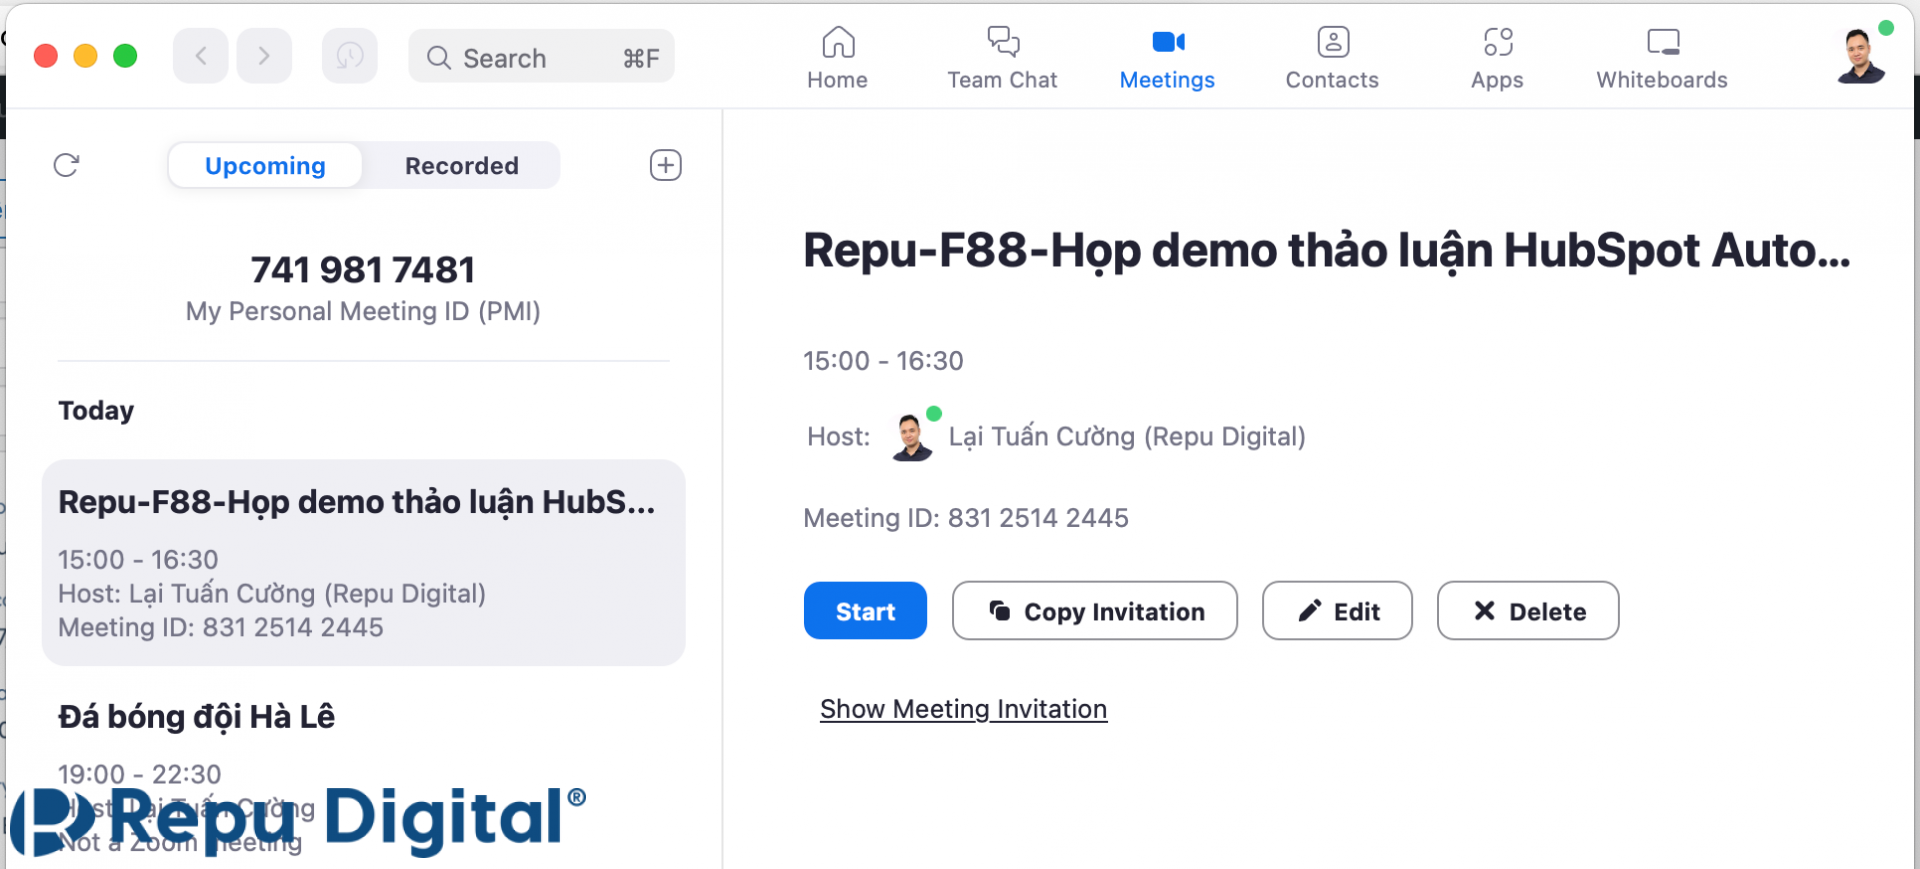The image size is (1920, 869).
Task: Select the personal meeting ID 741 981 7481
Action: click(363, 269)
